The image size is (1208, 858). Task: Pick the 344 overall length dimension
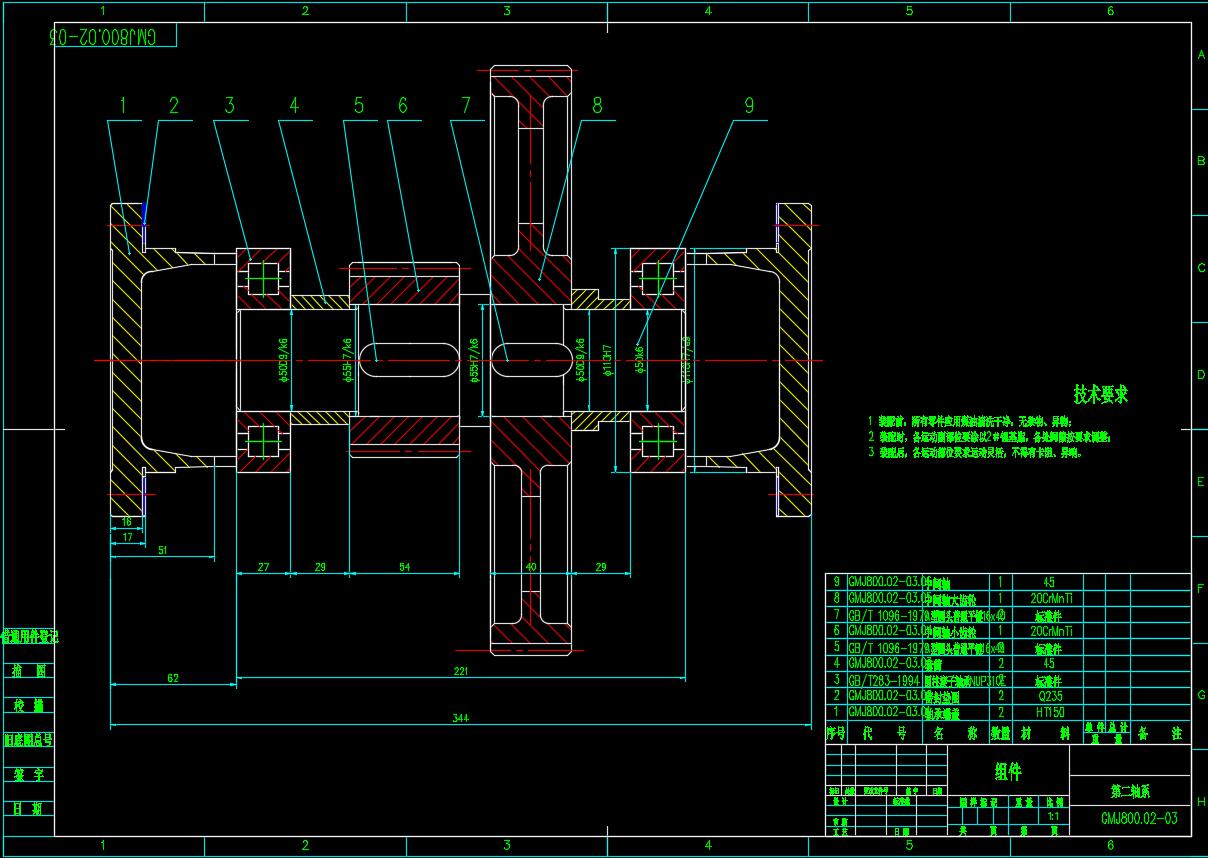click(x=460, y=718)
